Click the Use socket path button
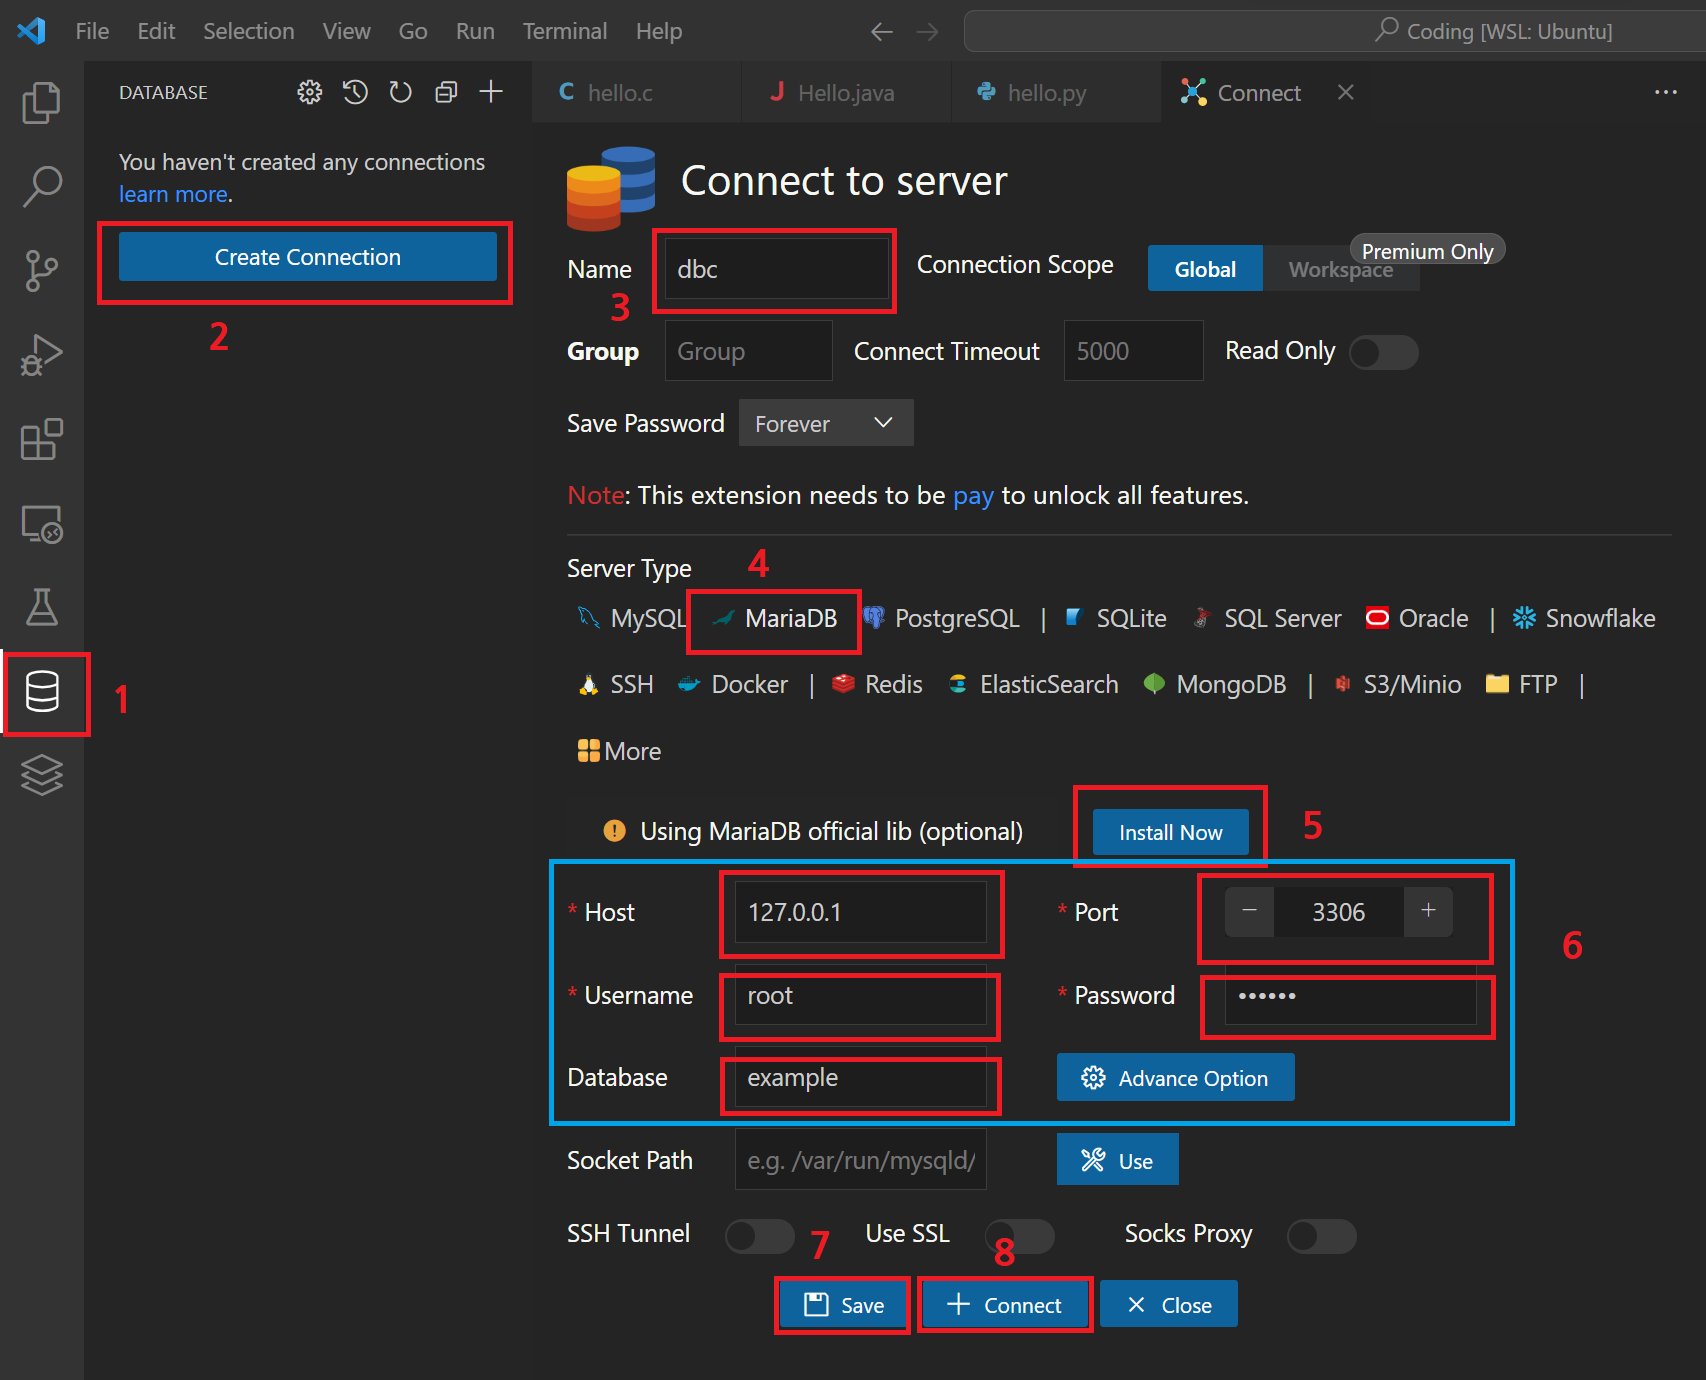 [x=1117, y=1160]
